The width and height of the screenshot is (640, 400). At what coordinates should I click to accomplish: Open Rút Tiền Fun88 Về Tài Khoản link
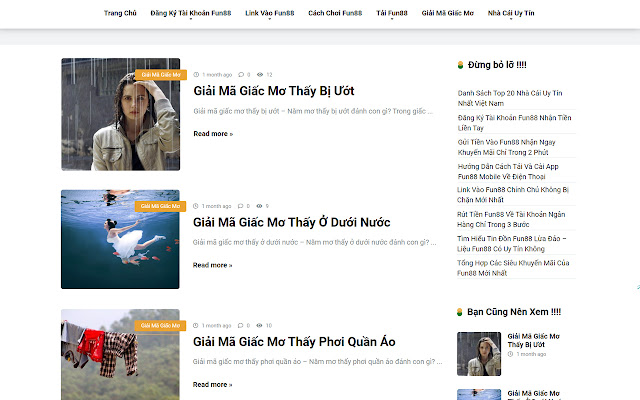[x=511, y=219]
